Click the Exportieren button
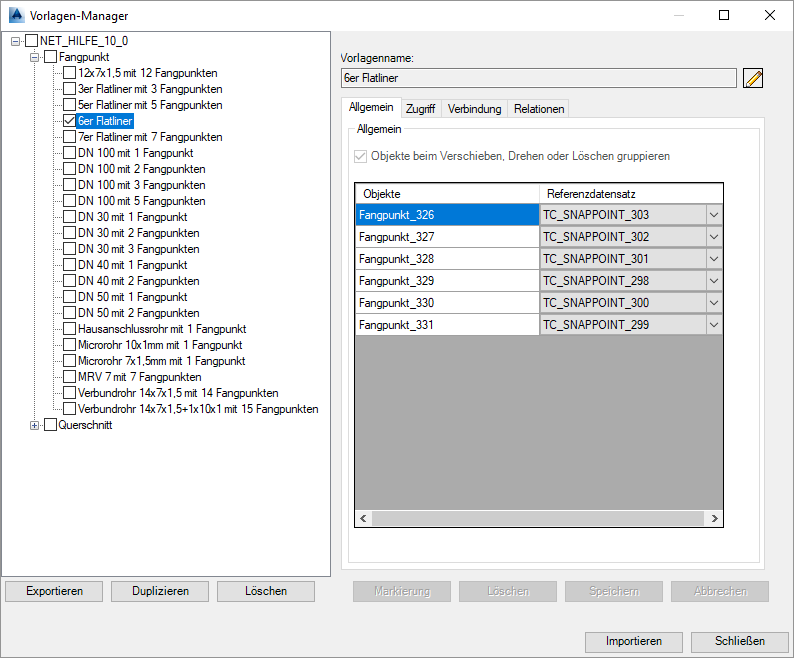The width and height of the screenshot is (794, 658). coord(54,591)
